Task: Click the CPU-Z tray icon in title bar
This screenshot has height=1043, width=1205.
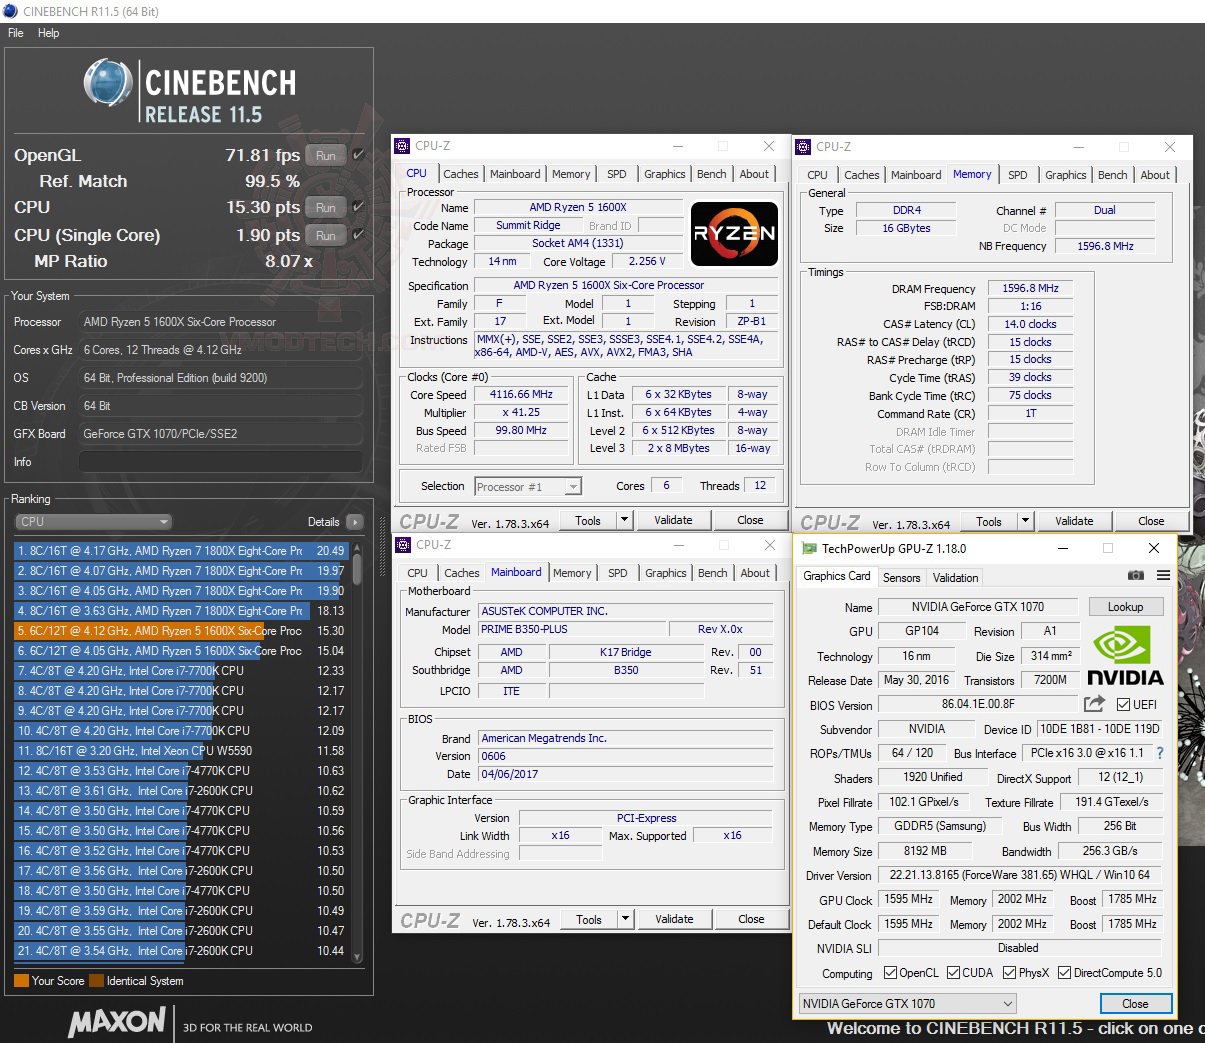Action: click(x=403, y=146)
